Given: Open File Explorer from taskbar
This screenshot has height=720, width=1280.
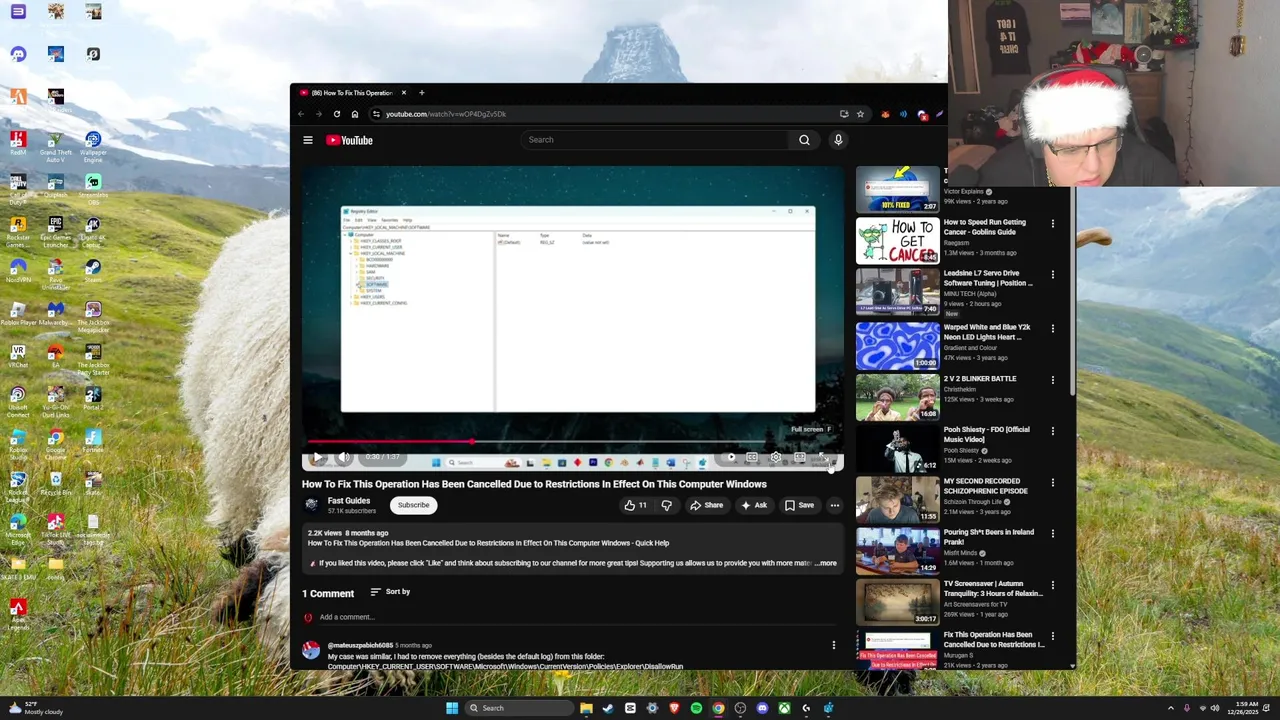Looking at the screenshot, I should pyautogui.click(x=586, y=708).
